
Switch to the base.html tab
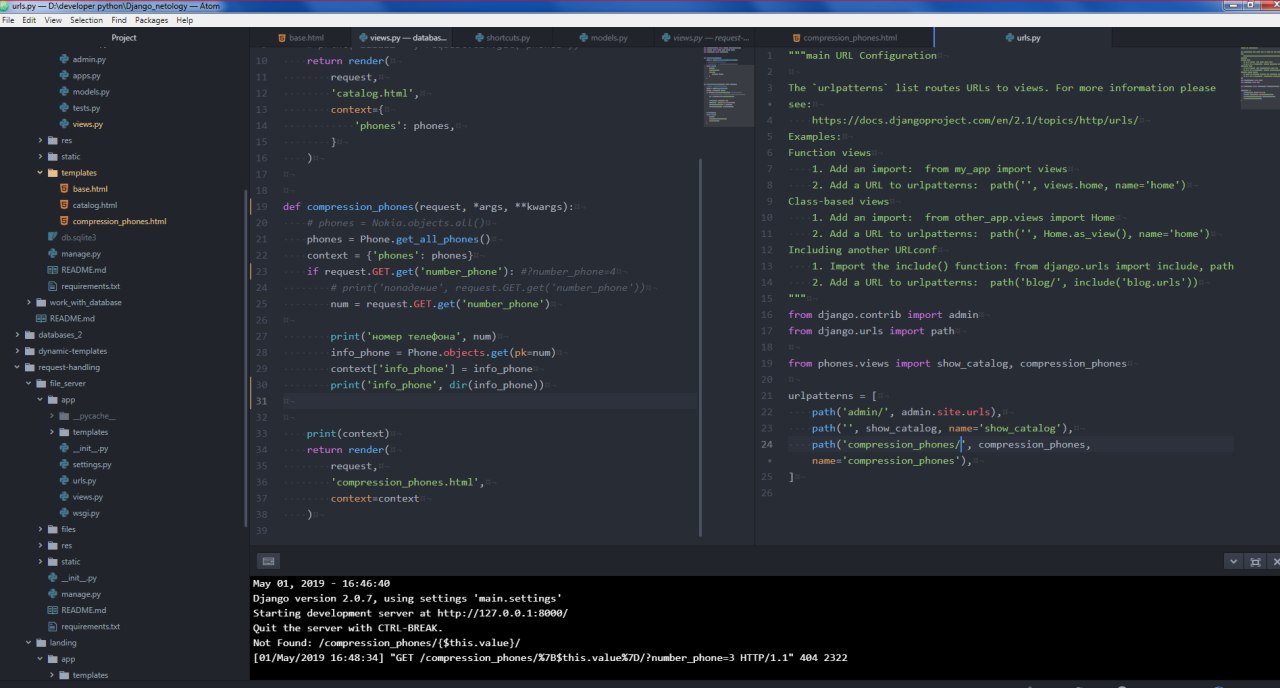click(300, 38)
